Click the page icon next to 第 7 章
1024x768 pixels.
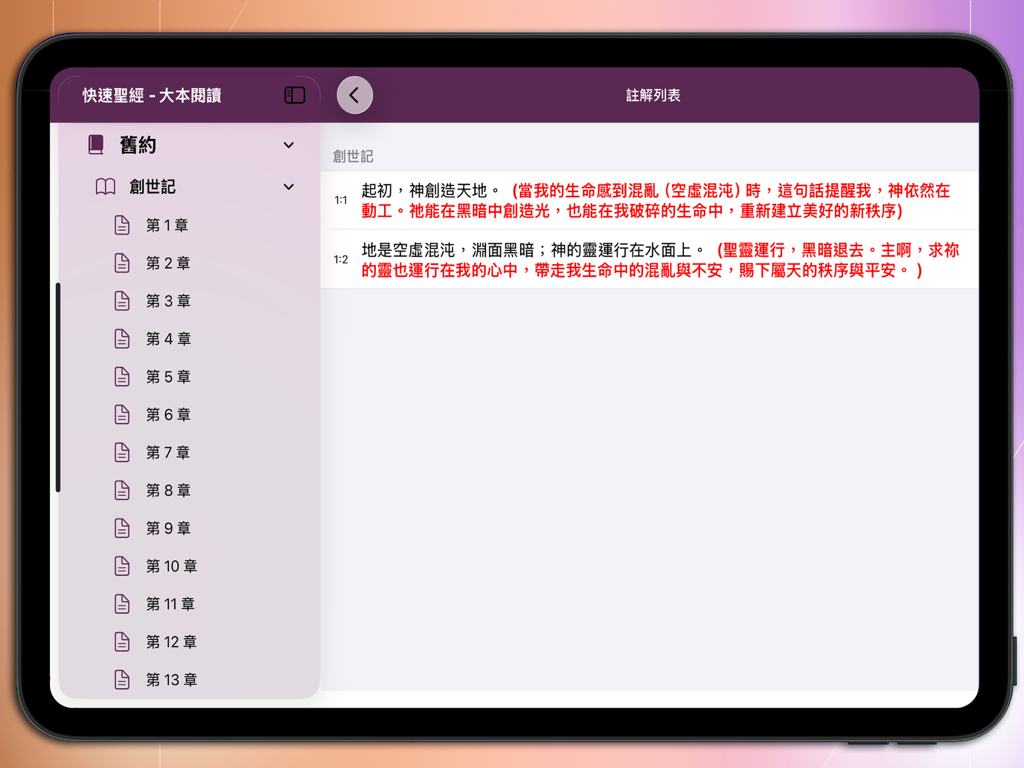tap(124, 453)
